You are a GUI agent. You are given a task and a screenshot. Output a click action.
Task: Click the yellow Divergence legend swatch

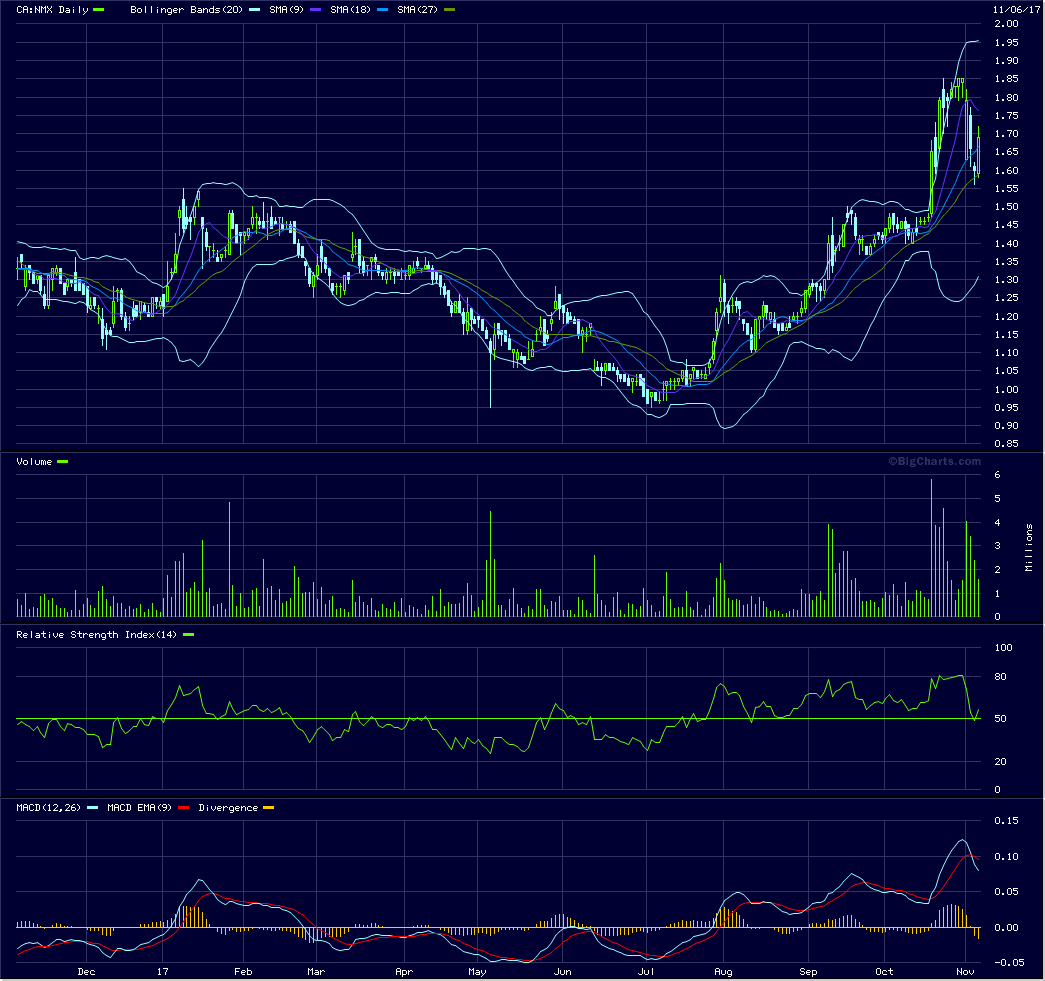(269, 808)
